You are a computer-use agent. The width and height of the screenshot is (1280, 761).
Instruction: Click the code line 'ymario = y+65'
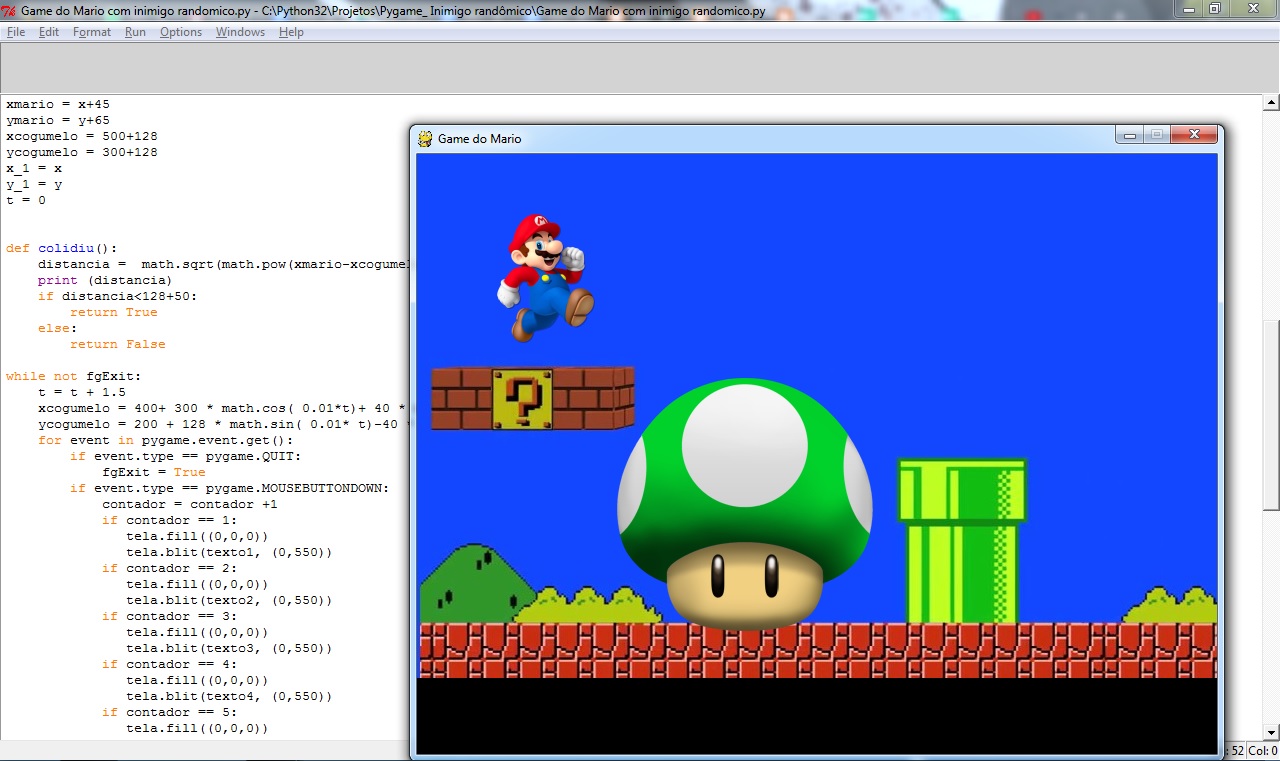[58, 120]
